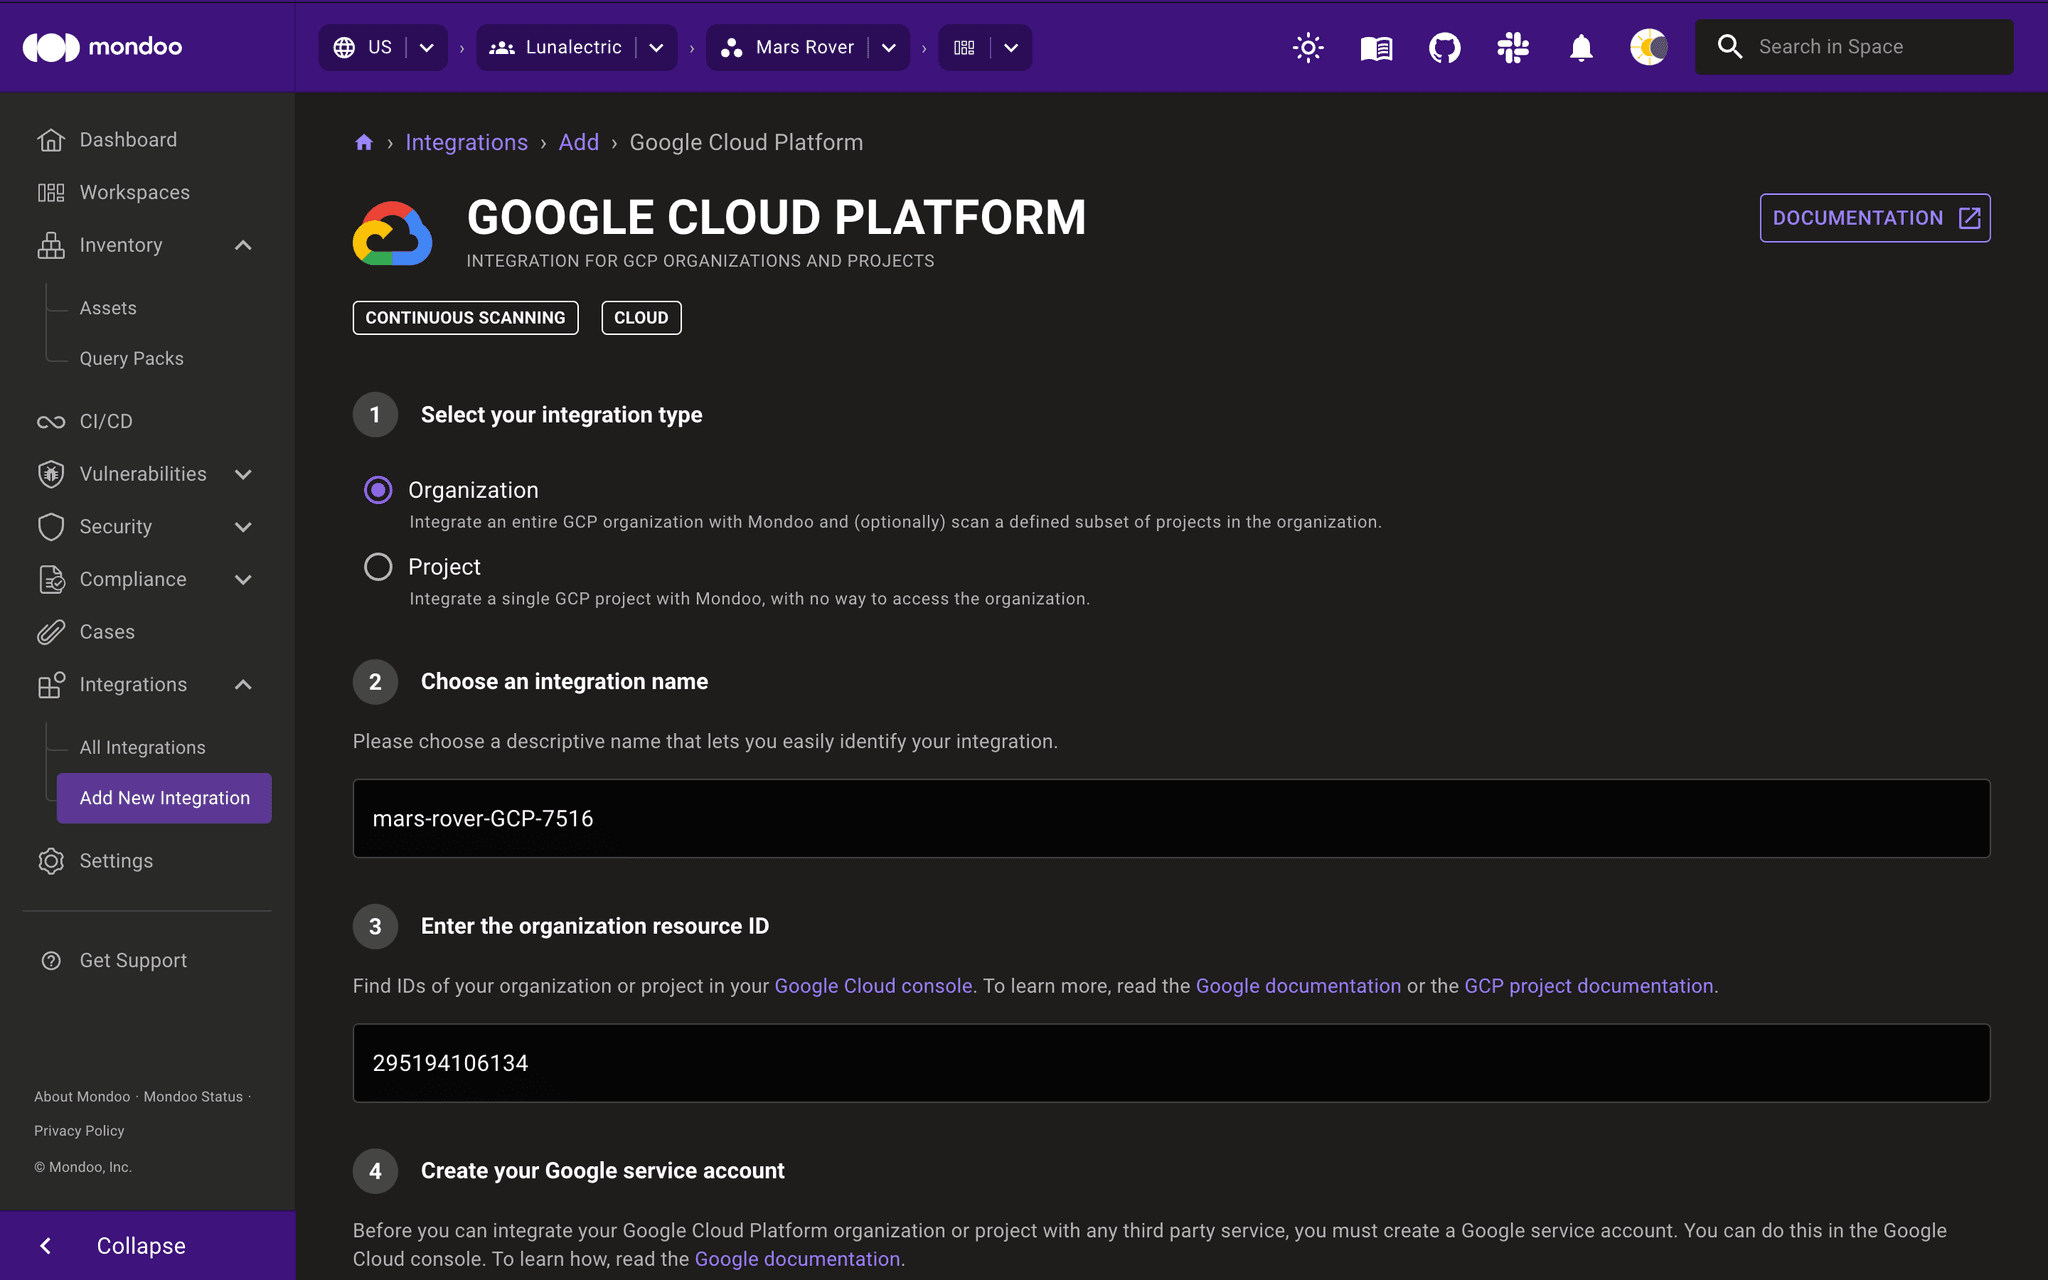Click the light mode sun icon
Viewport: 2048px width, 1280px height.
tap(1308, 47)
